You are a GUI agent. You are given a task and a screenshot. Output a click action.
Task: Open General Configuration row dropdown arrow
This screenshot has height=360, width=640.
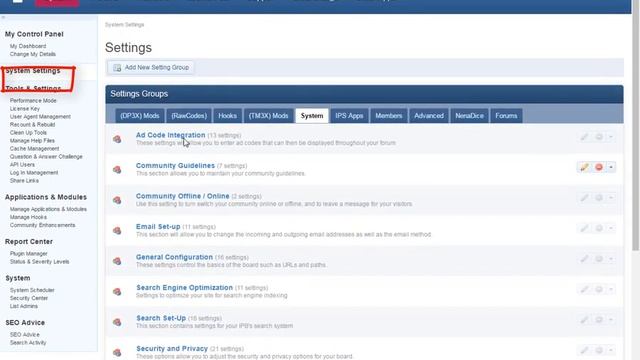(611, 259)
